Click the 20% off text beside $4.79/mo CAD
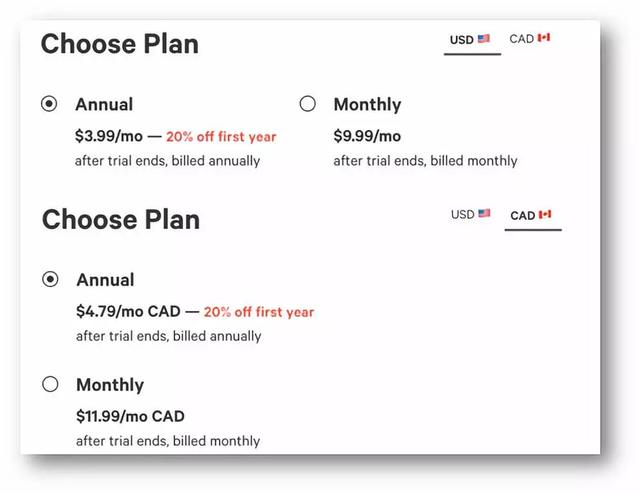640x494 pixels. (x=259, y=312)
